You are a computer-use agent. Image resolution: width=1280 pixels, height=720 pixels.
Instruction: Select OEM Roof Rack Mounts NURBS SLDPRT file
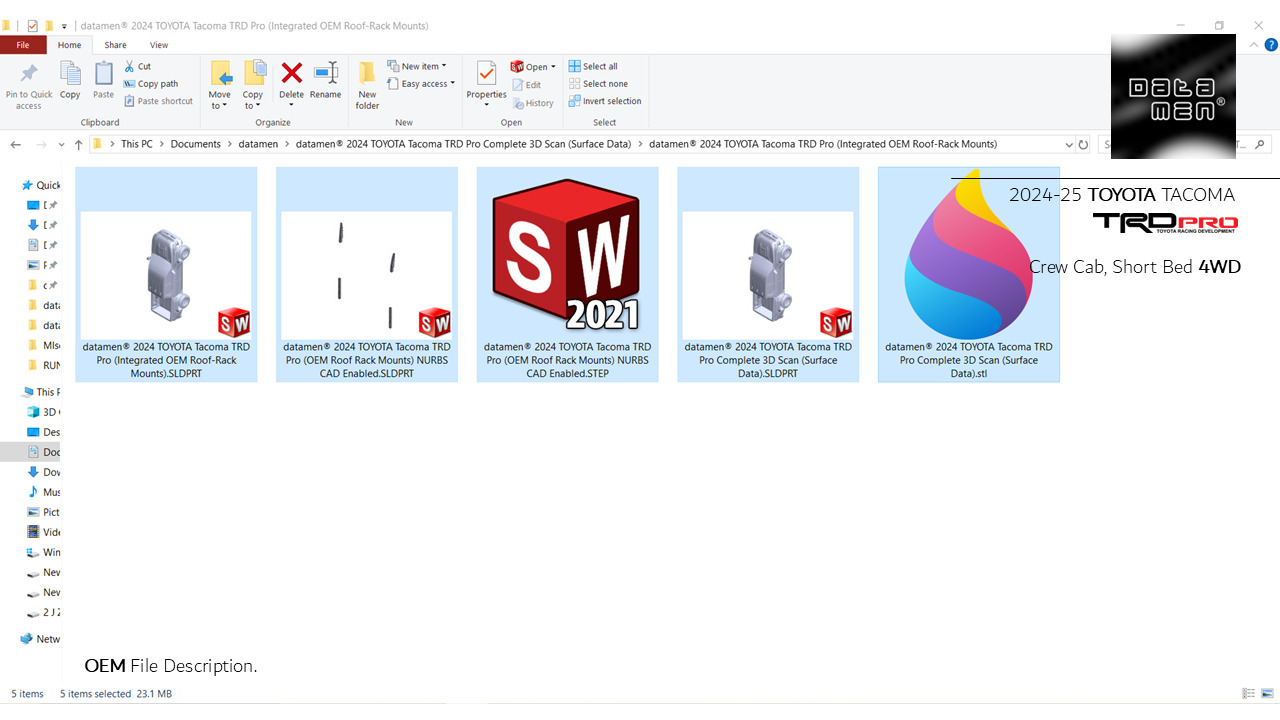(x=366, y=274)
